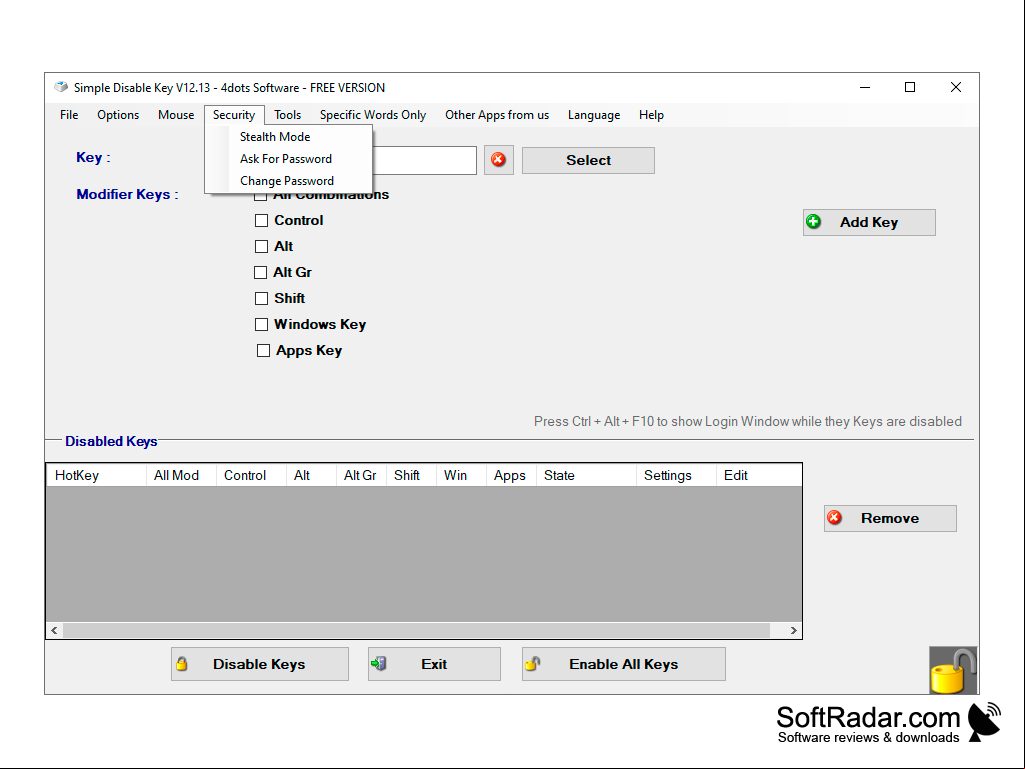Choose Ask For Password menu entry

click(x=288, y=159)
